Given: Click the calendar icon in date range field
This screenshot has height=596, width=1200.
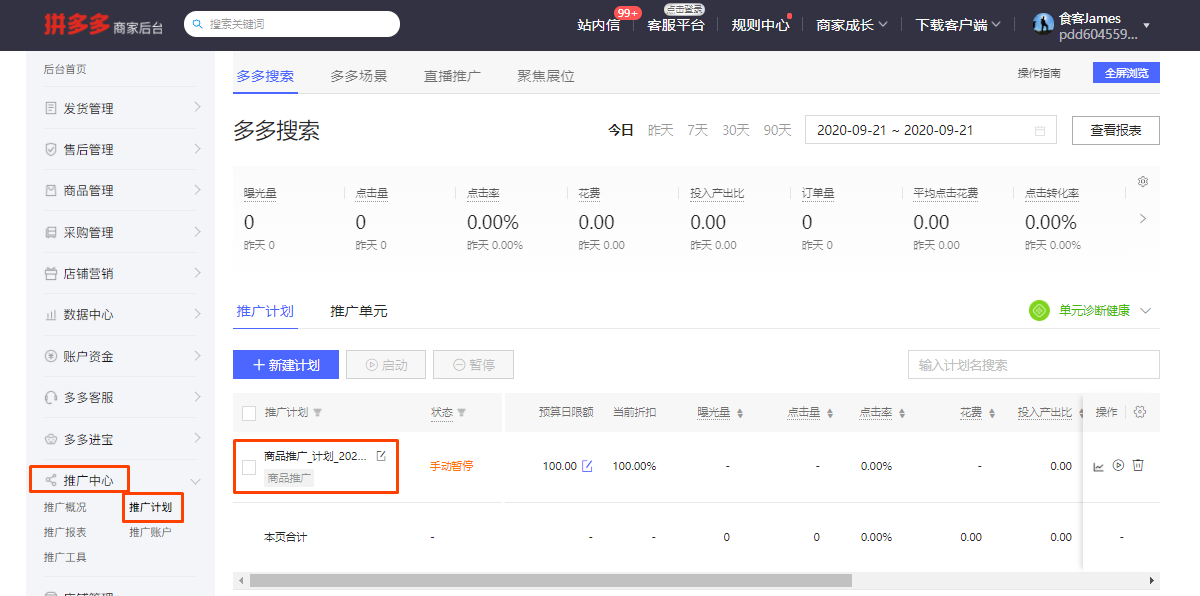Looking at the screenshot, I should pyautogui.click(x=1040, y=130).
